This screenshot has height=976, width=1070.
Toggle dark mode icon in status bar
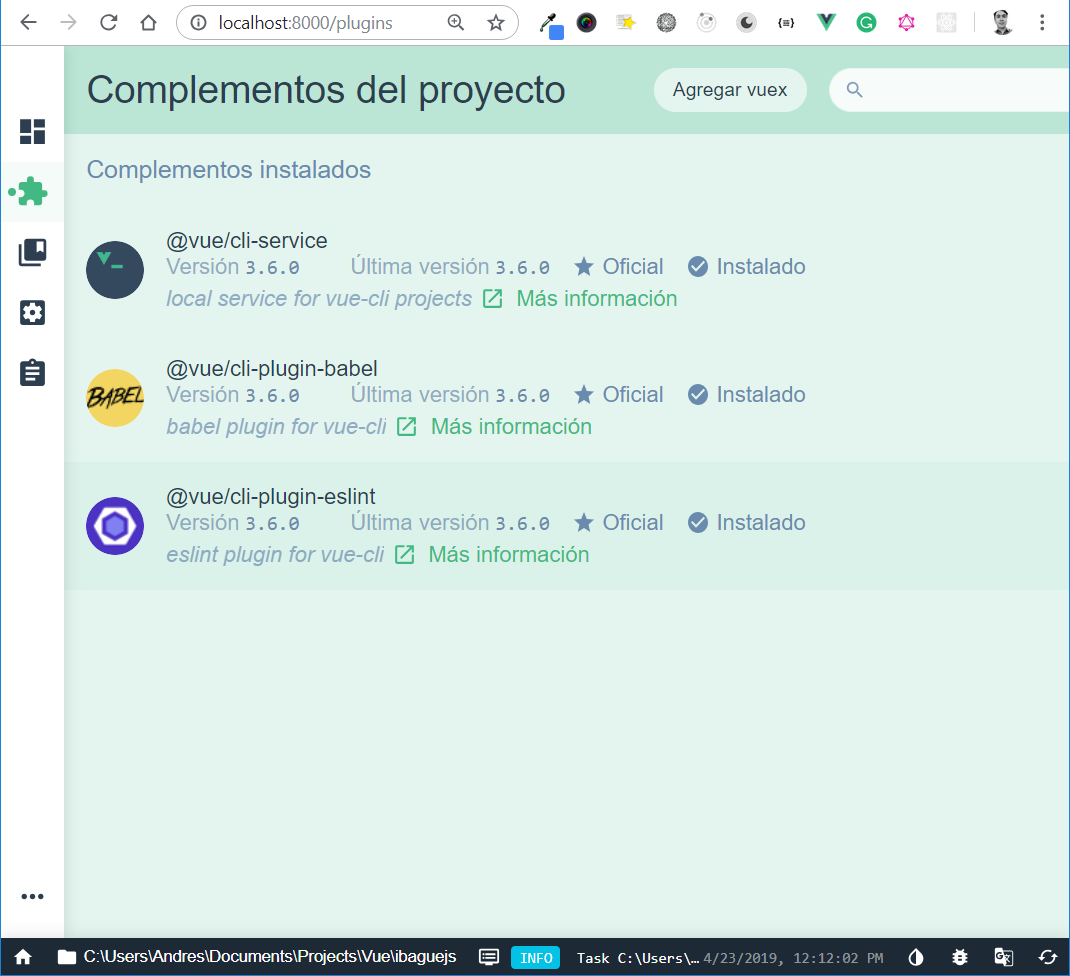point(916,958)
